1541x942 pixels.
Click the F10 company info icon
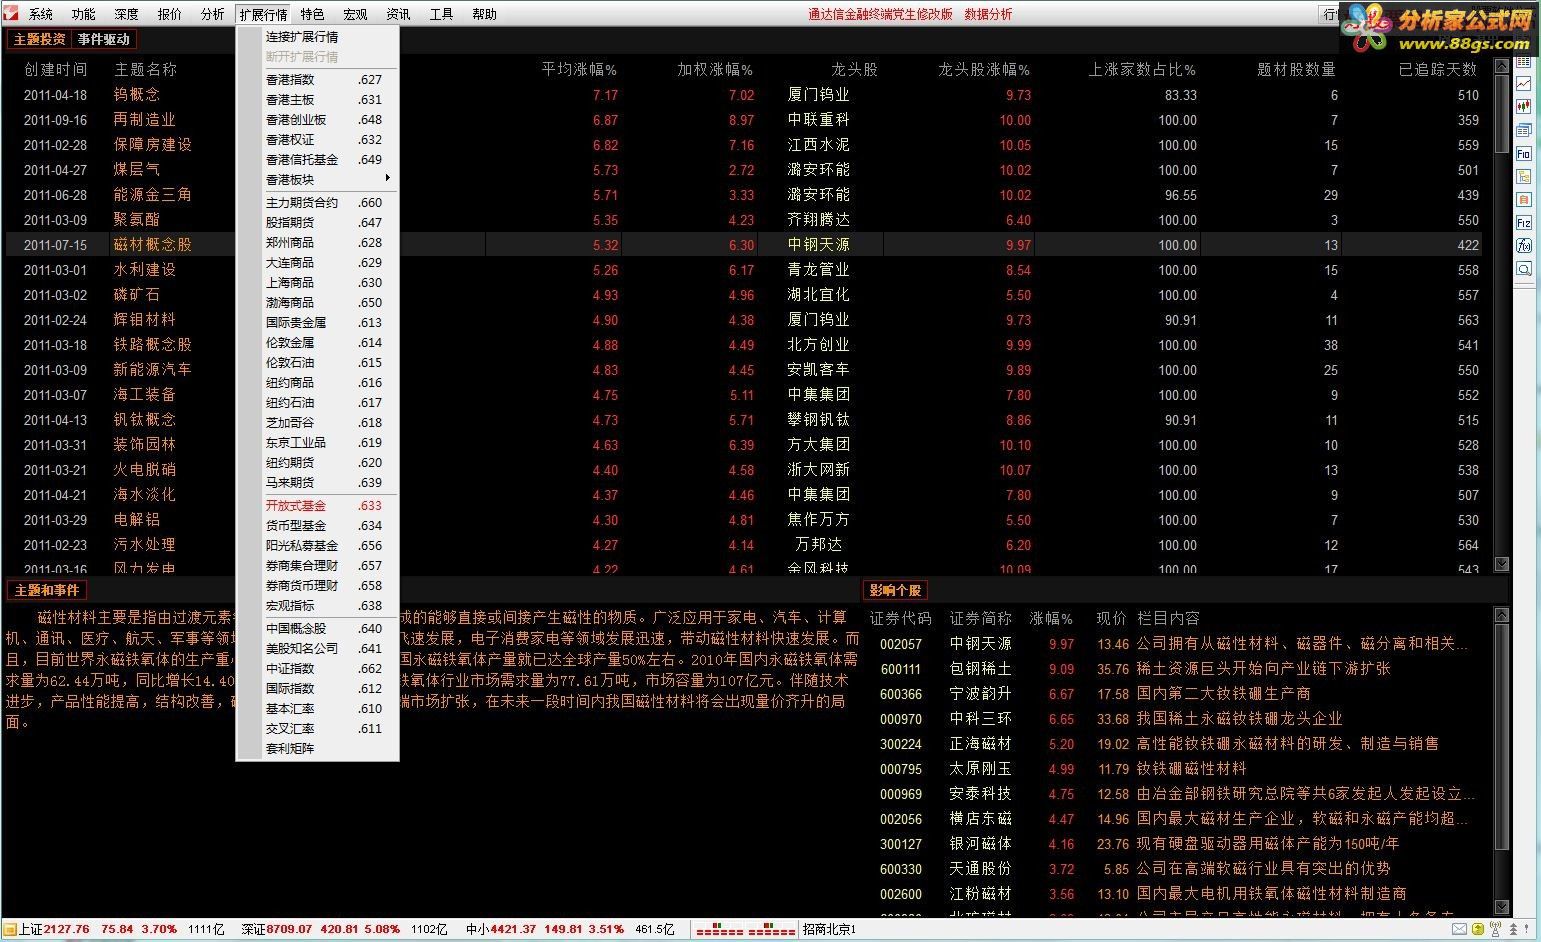coord(1524,154)
